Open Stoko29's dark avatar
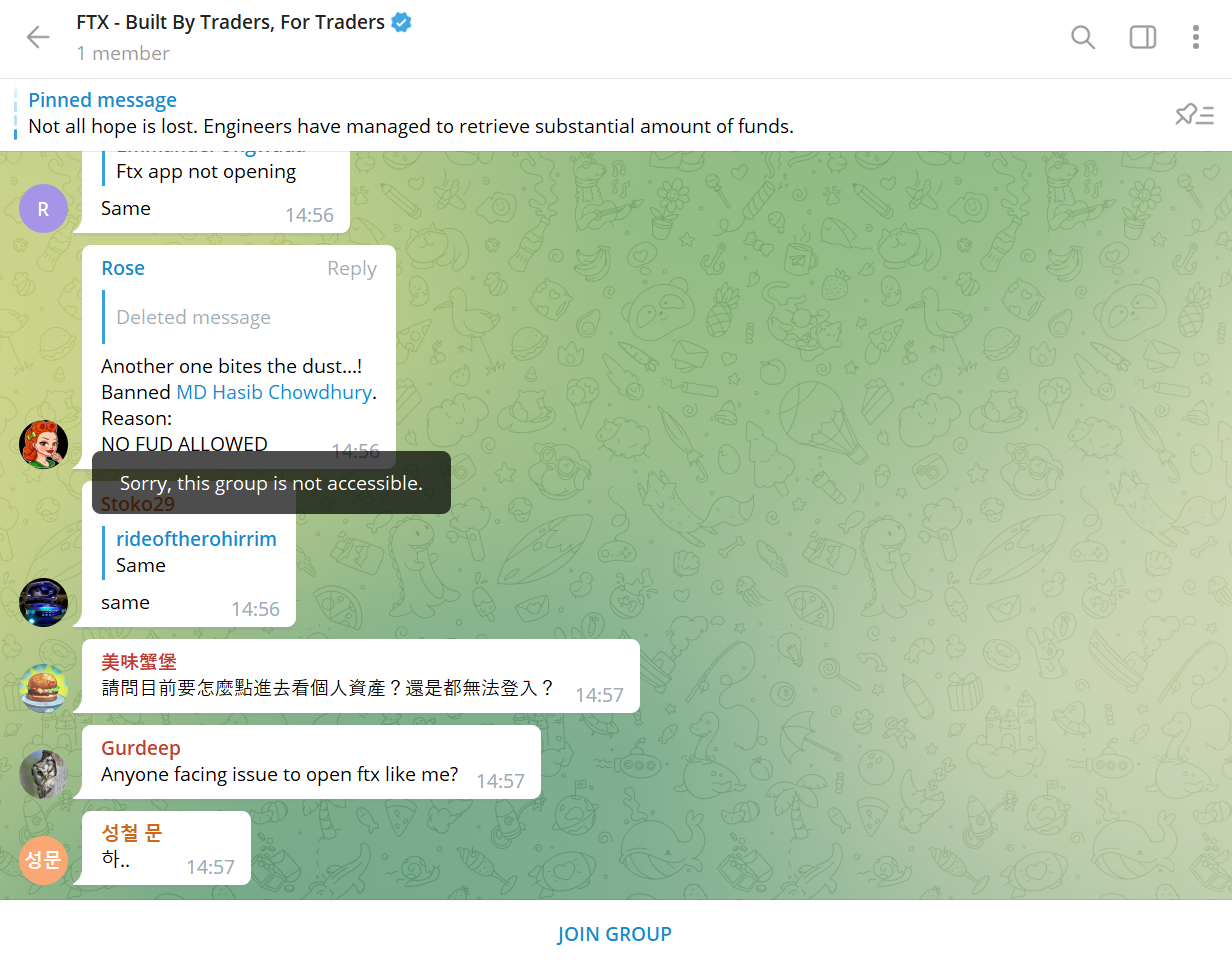Viewport: 1232px width, 967px height. (x=43, y=603)
